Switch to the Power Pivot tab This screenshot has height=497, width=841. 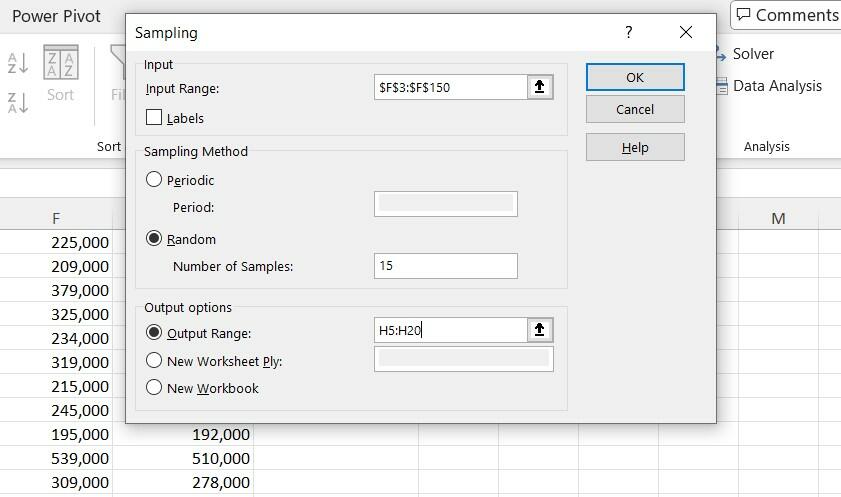point(56,16)
